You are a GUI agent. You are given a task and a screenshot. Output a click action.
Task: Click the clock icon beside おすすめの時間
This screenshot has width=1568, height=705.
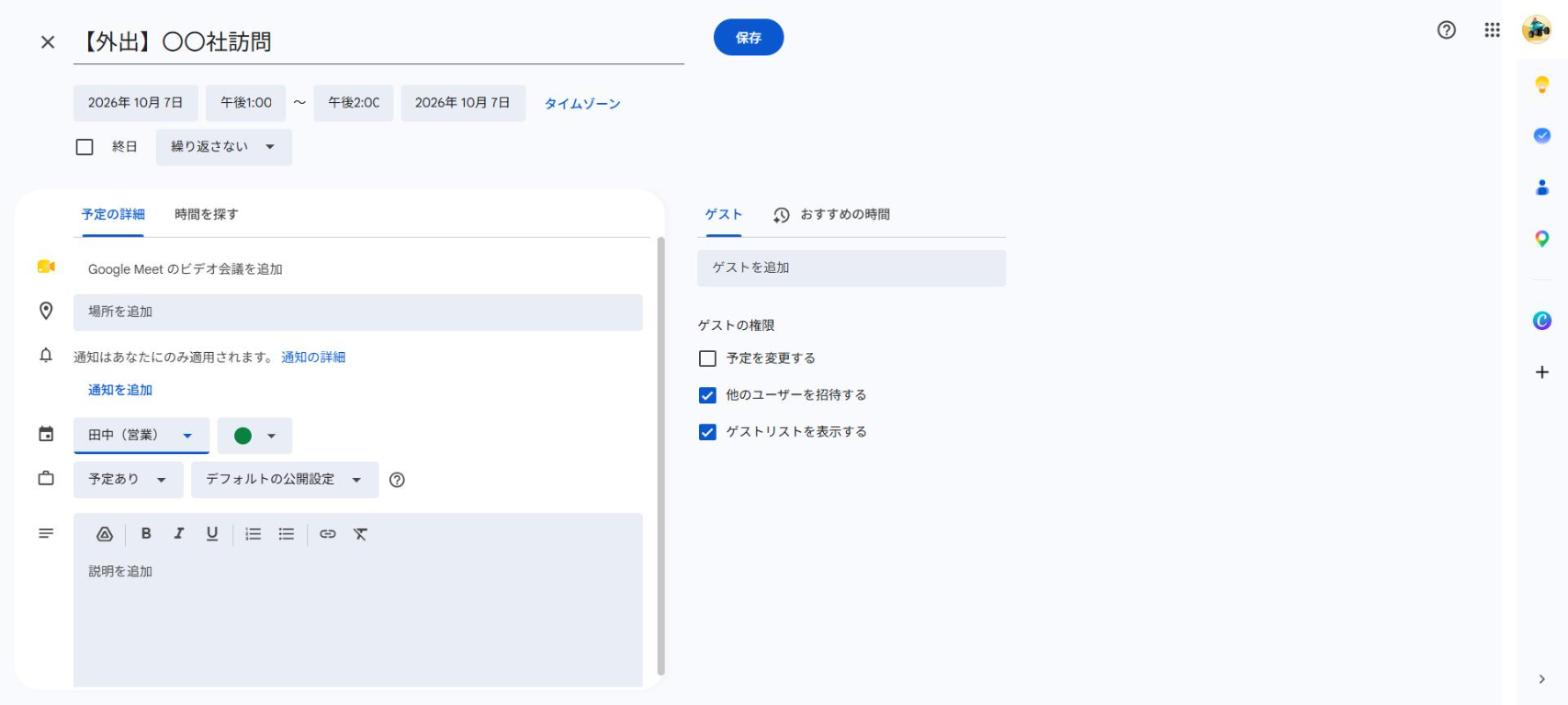781,215
